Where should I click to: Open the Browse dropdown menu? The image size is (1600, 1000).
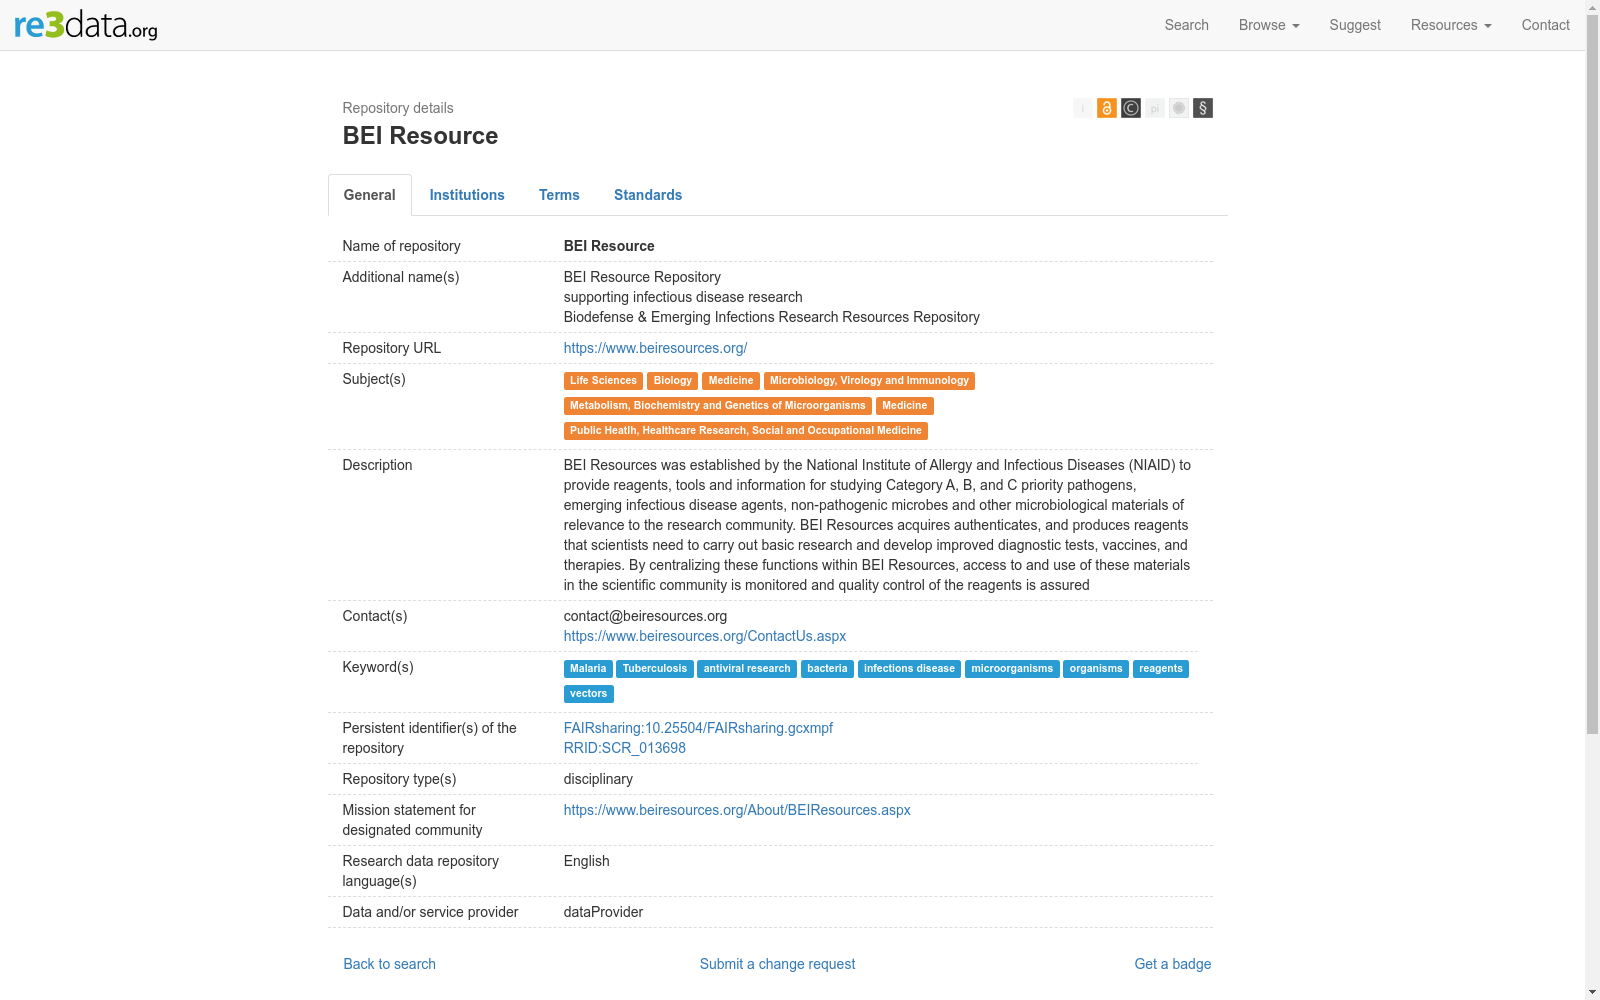click(1269, 25)
